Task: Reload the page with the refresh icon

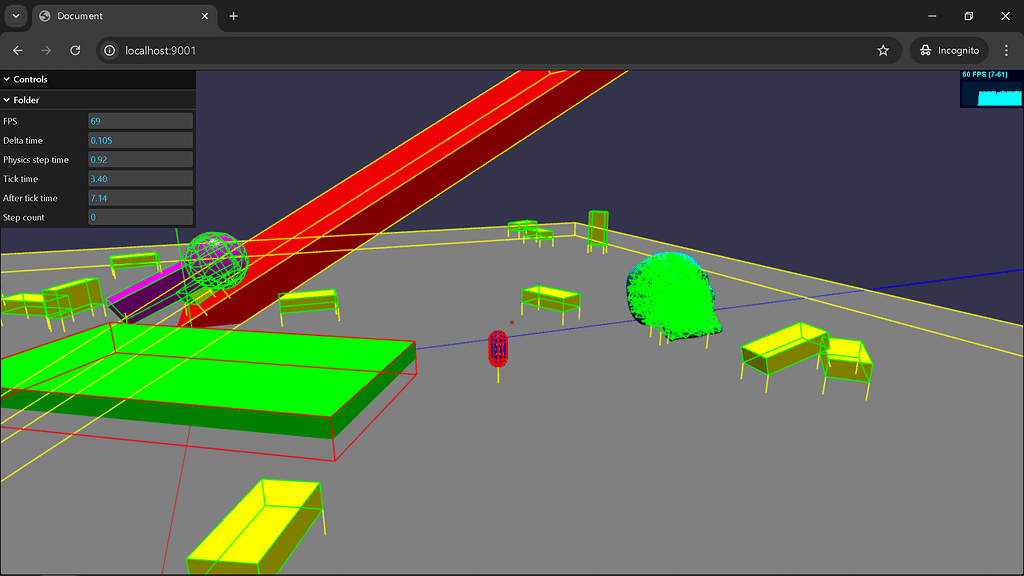Action: pos(75,50)
